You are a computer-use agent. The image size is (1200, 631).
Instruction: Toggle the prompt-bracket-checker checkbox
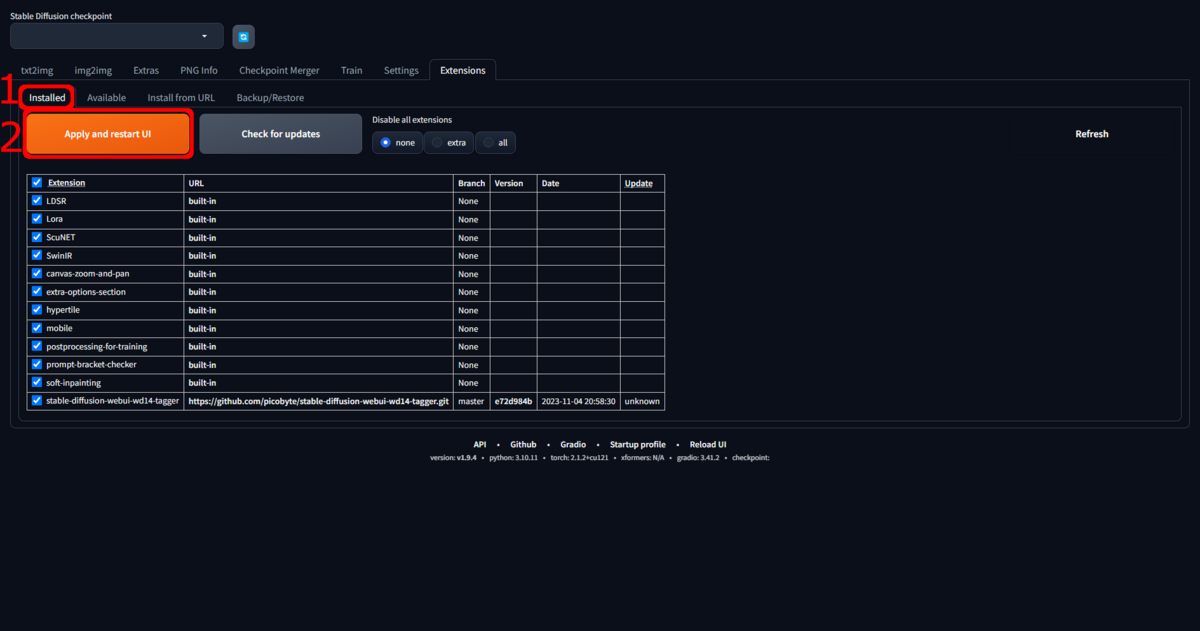tap(37, 364)
